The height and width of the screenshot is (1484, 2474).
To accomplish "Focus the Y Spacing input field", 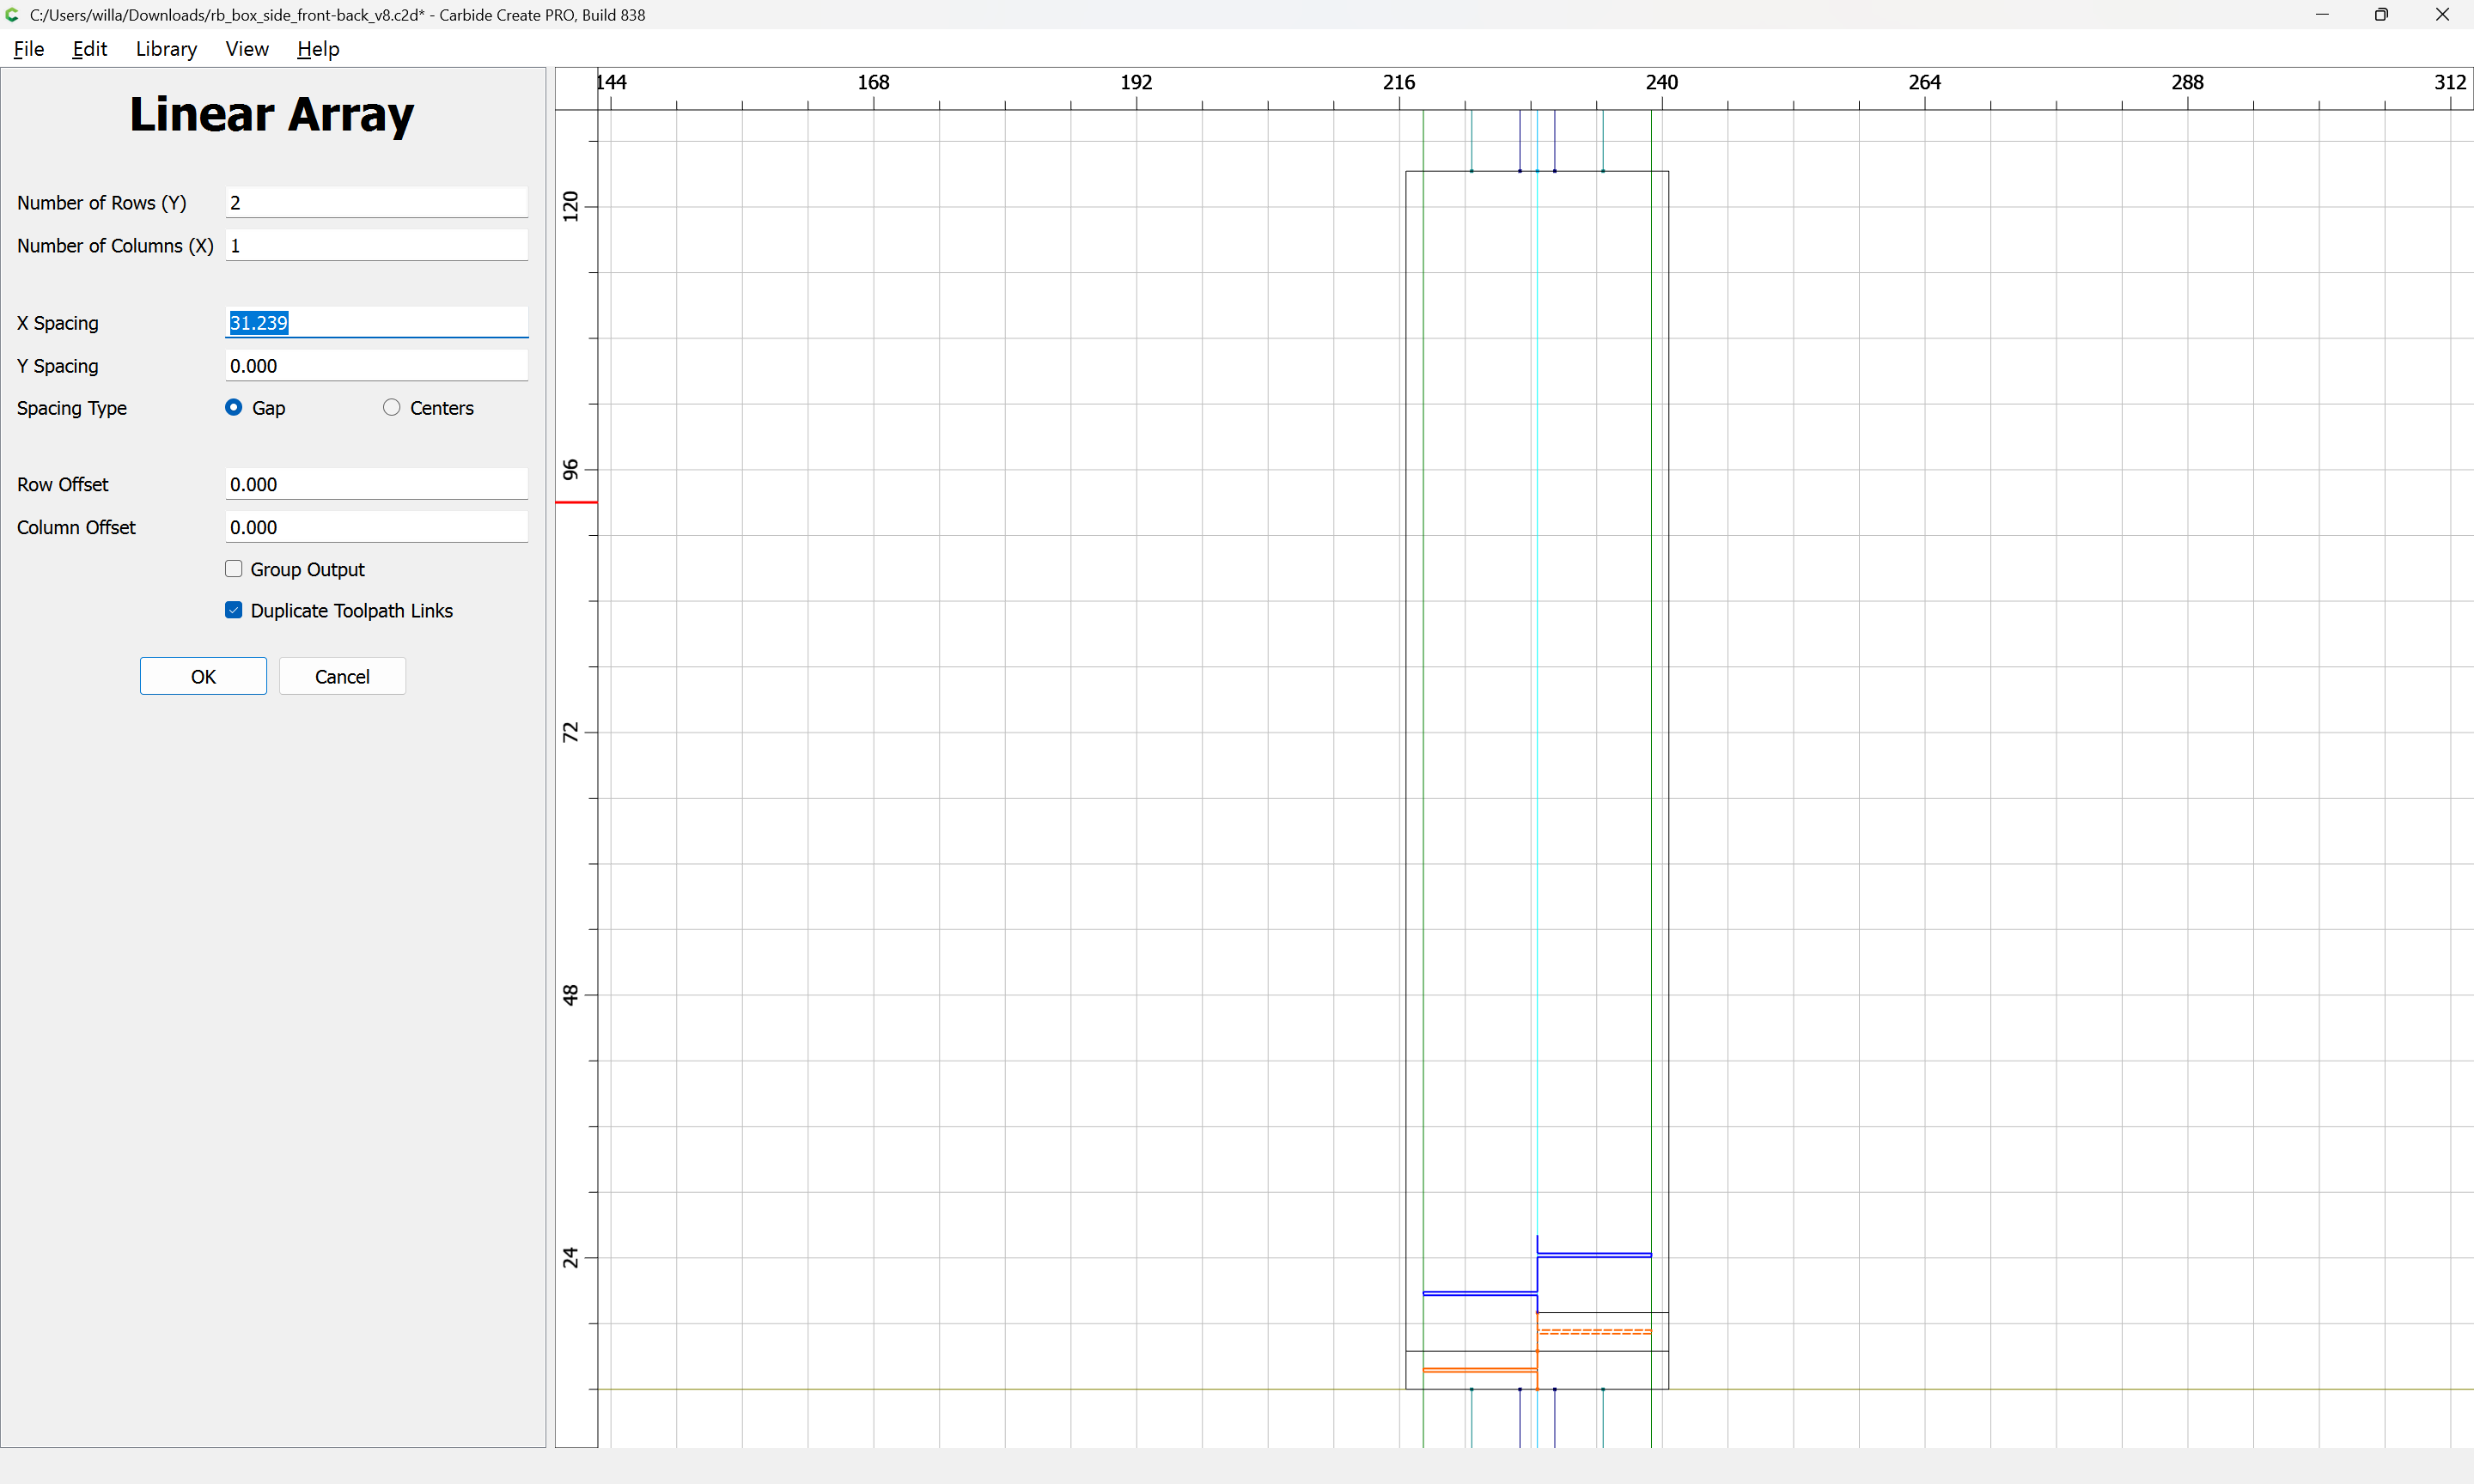I will click(x=376, y=366).
